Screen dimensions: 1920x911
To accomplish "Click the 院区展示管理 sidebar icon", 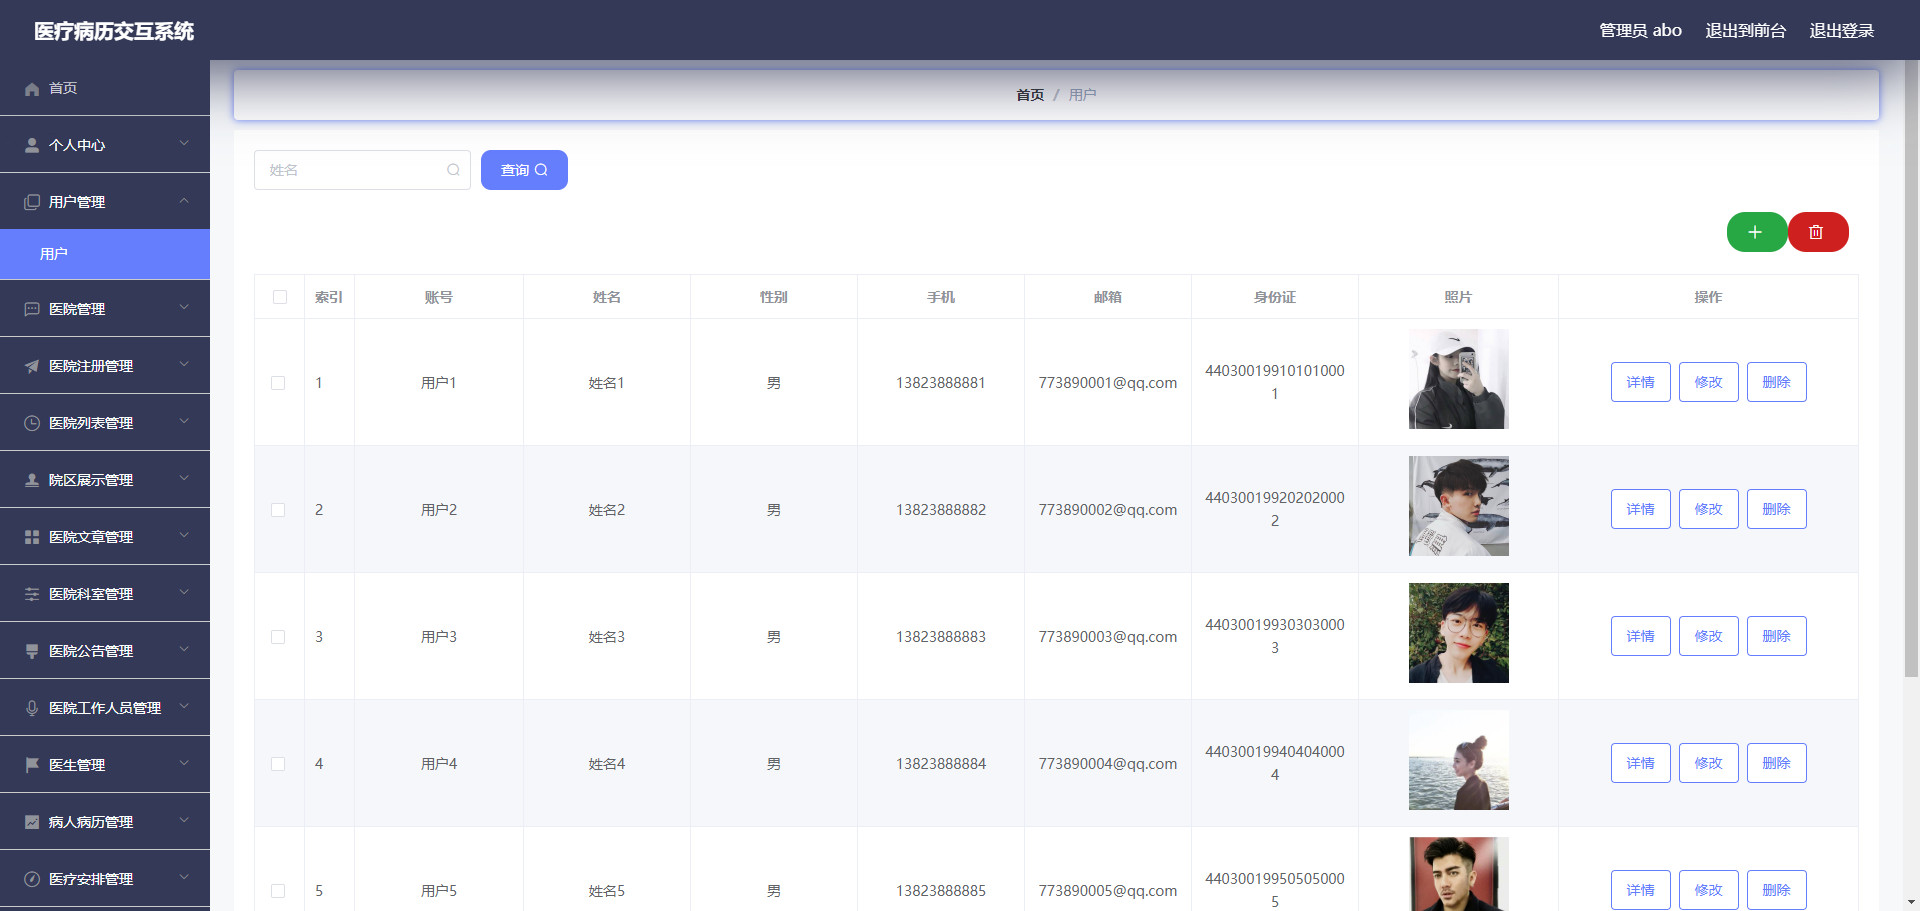I will point(32,481).
